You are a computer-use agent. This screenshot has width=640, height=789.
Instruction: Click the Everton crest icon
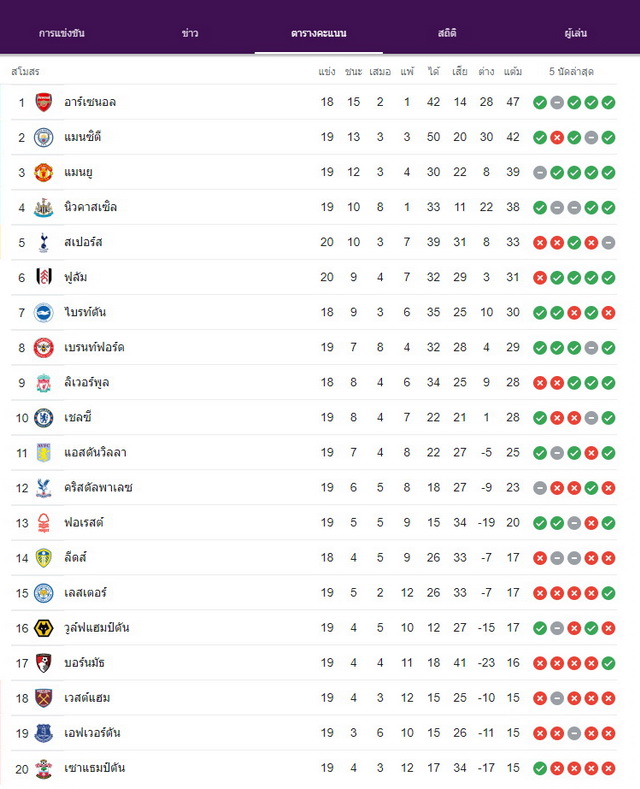pos(44,733)
